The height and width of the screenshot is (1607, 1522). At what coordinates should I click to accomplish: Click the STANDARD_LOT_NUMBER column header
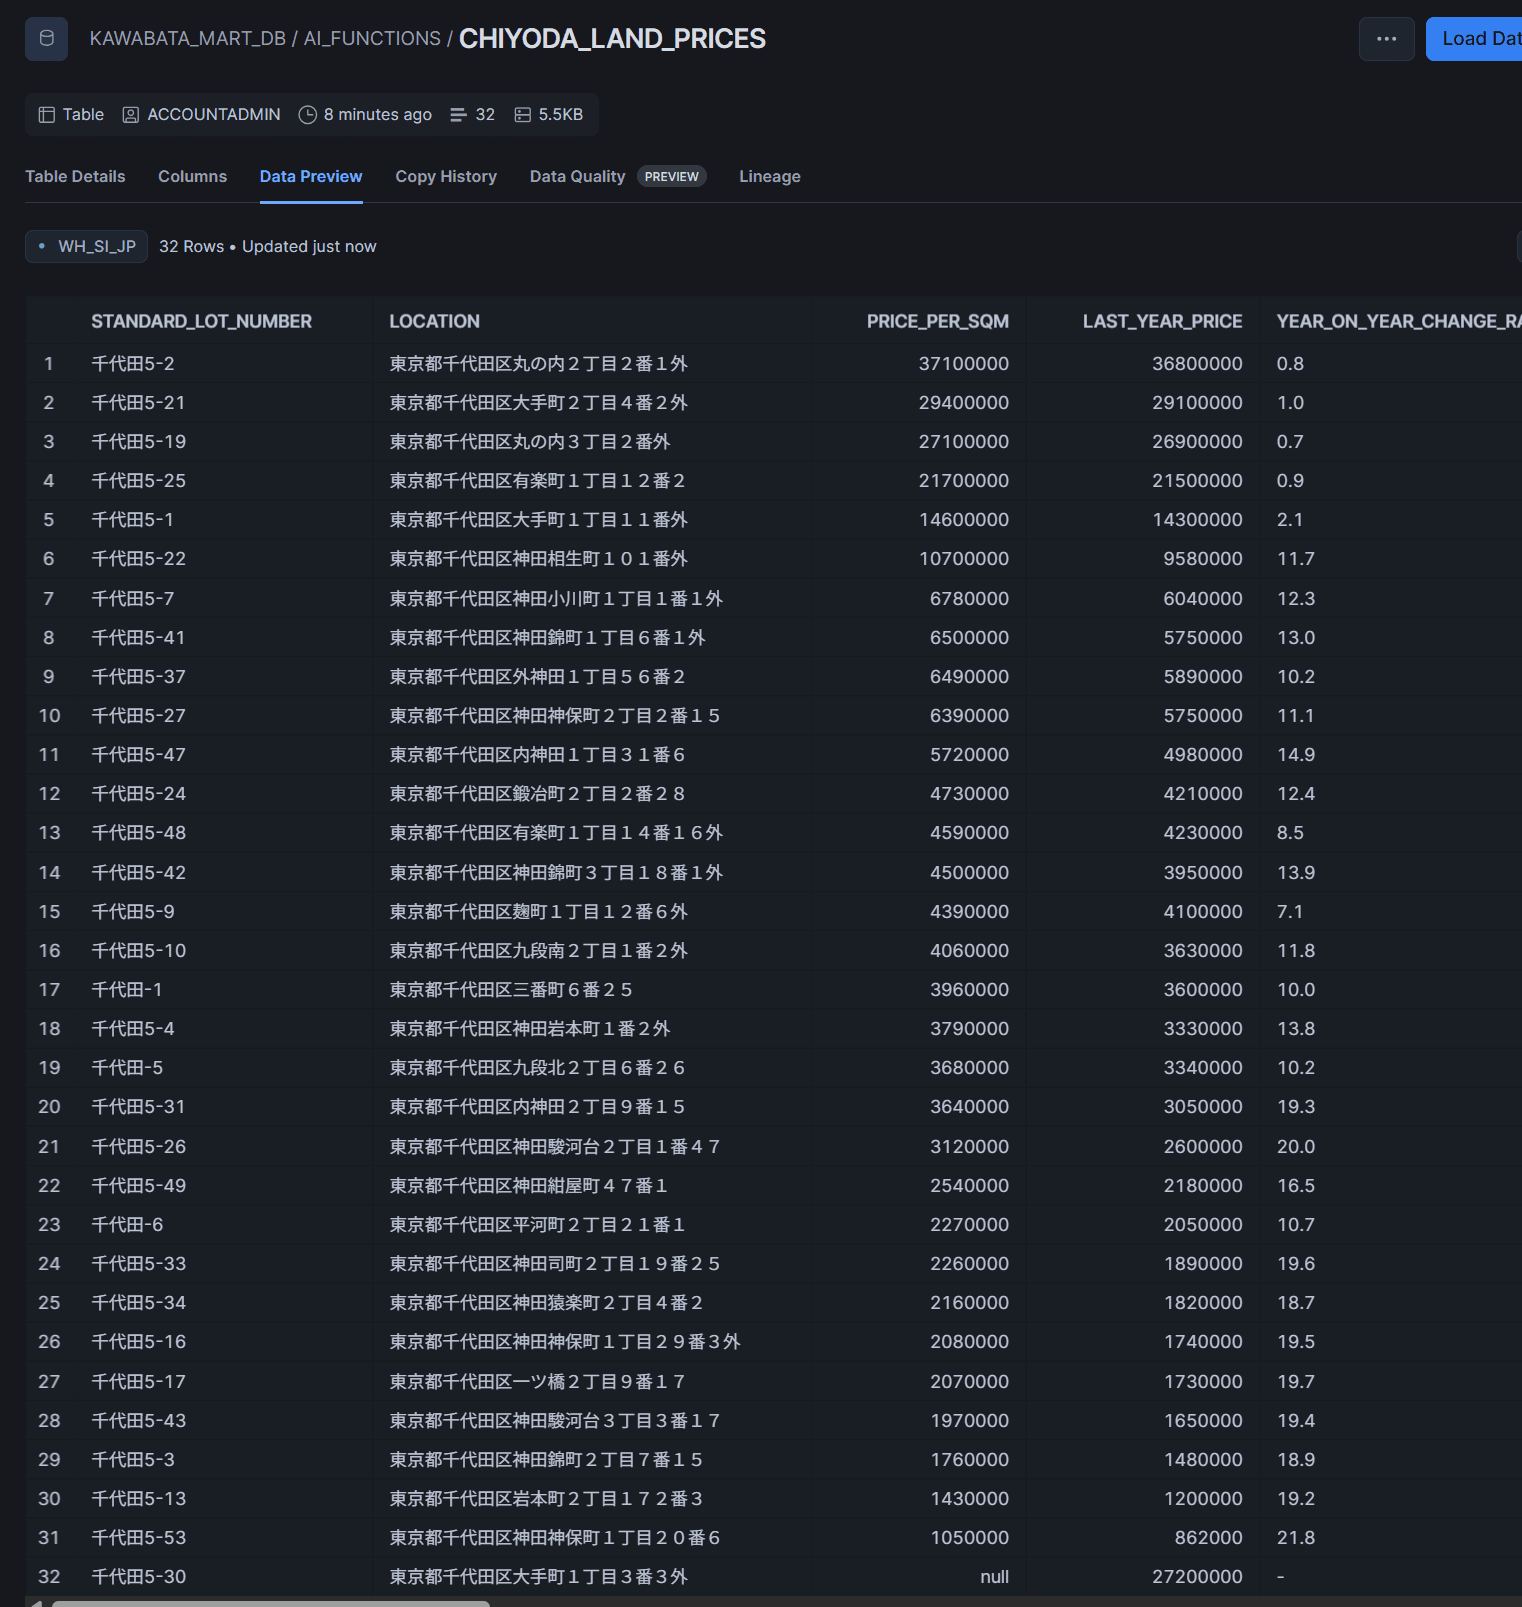coord(201,321)
